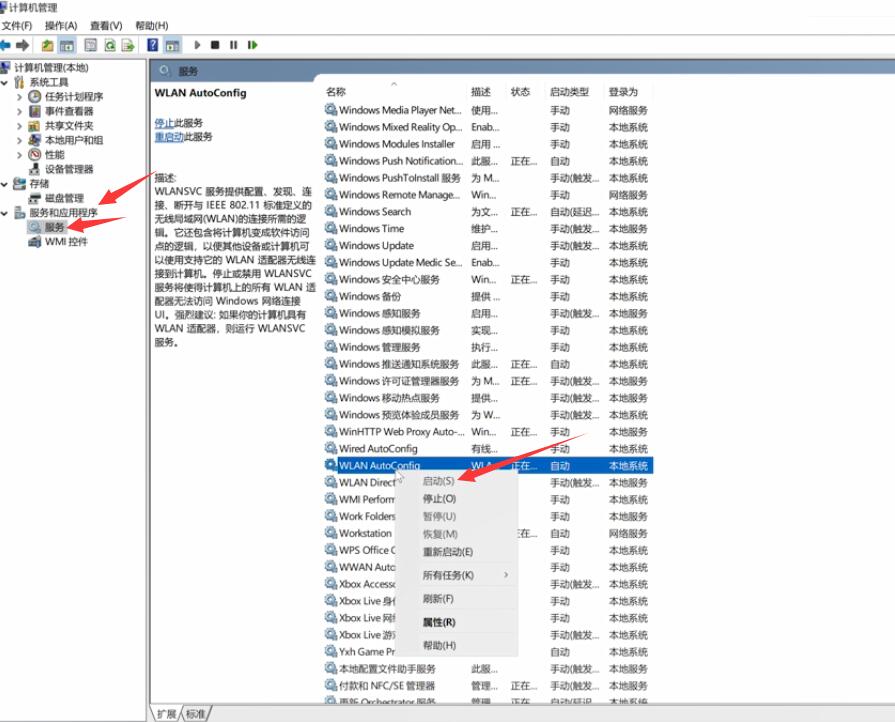Sort by the 登录为 column header
895x722 pixels.
623,91
